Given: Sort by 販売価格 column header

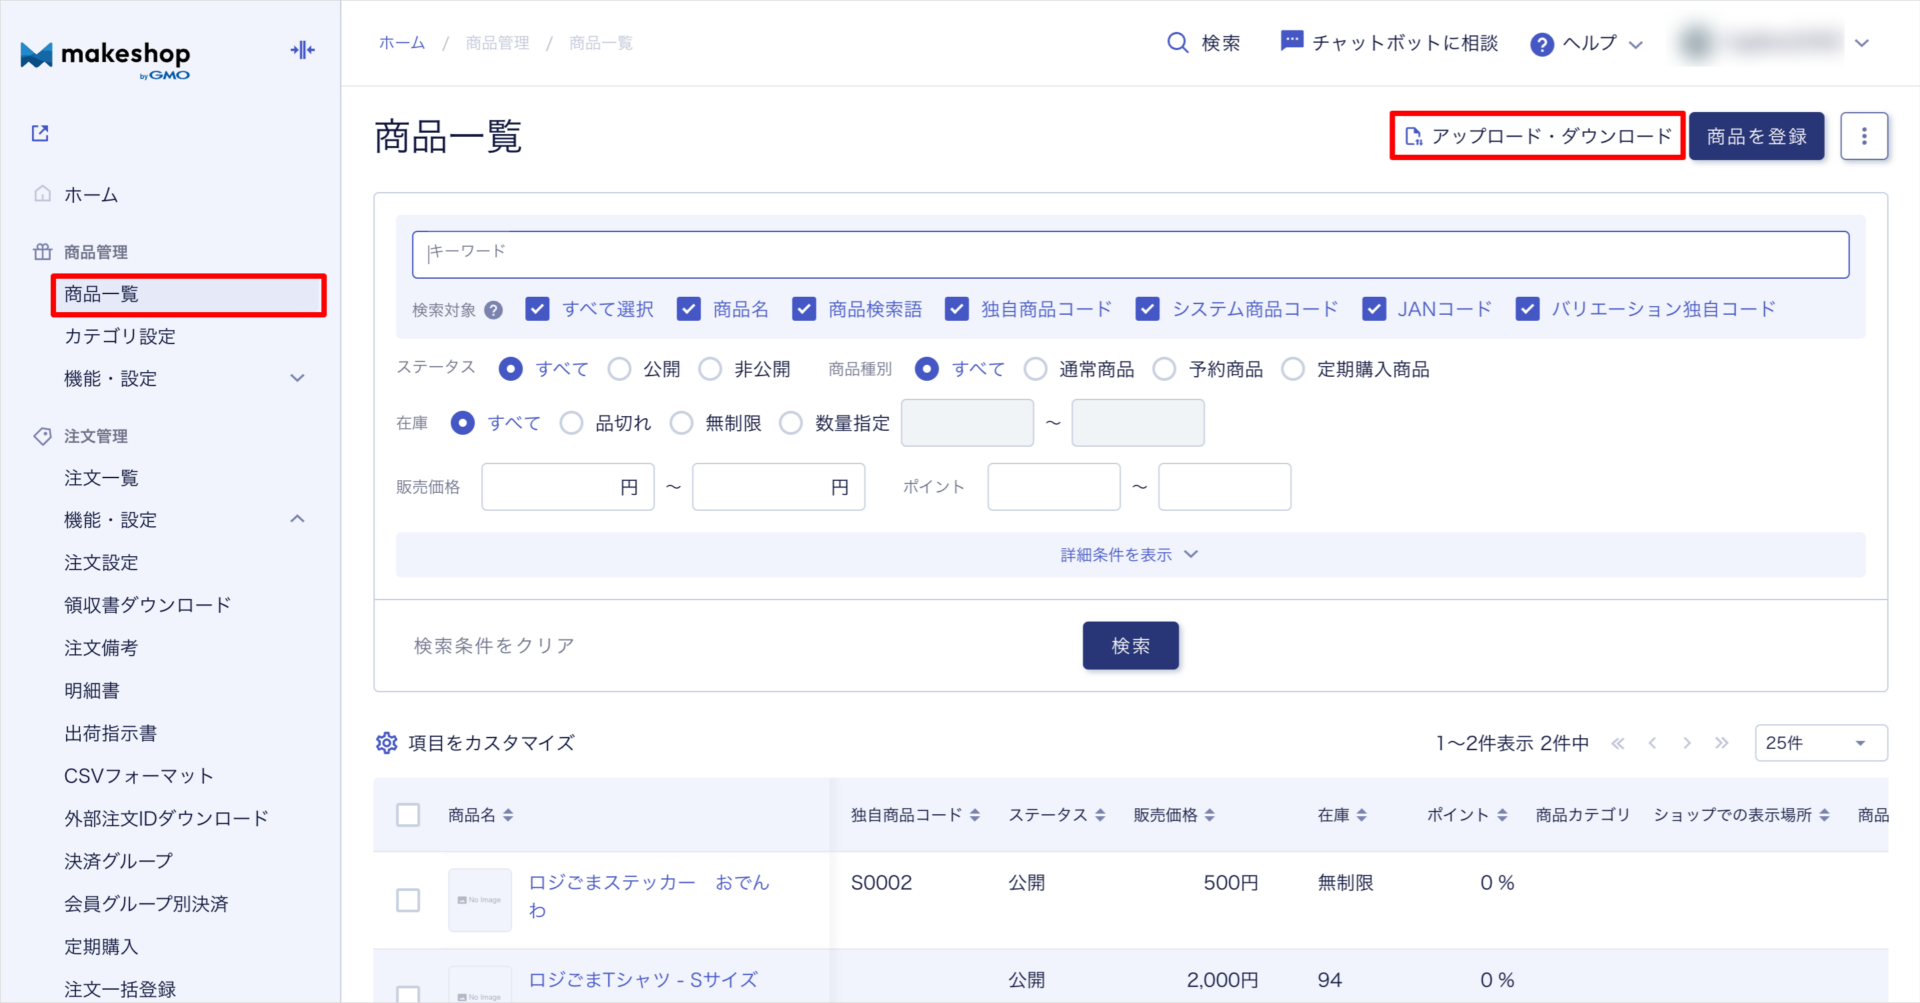Looking at the screenshot, I should coord(1174,815).
